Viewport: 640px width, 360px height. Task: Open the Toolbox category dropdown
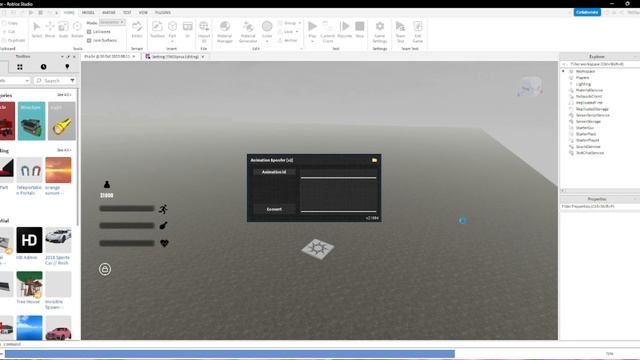tap(15, 80)
